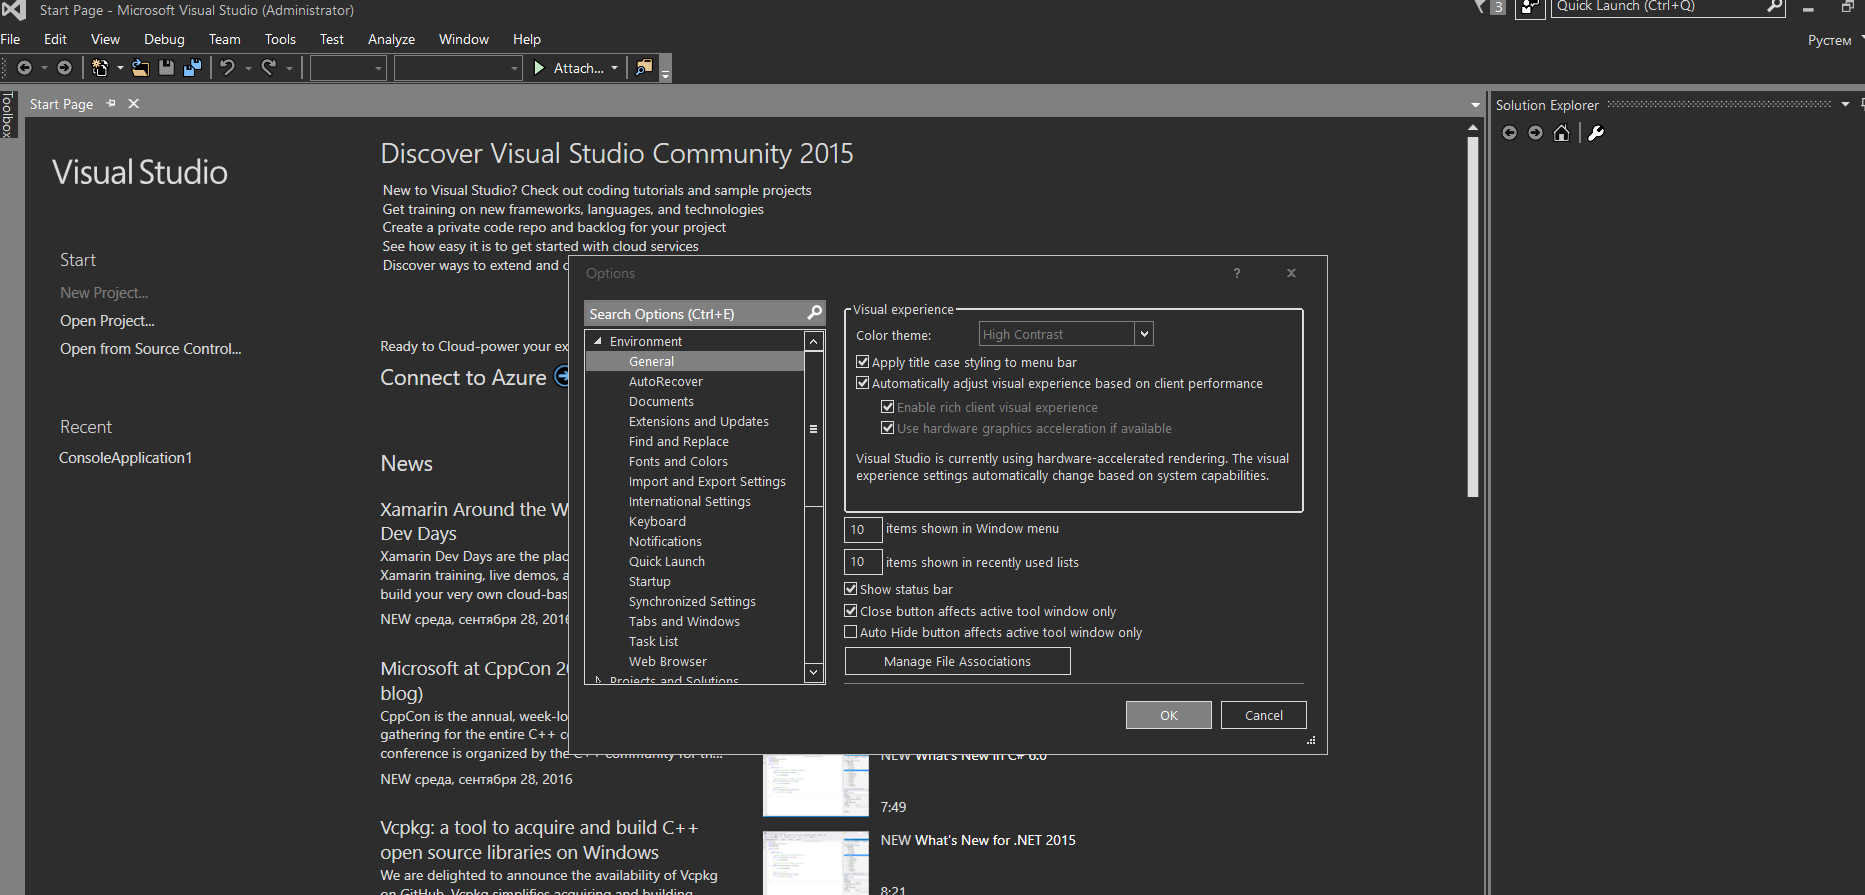Click the Options tree vertical scrollbar thumb
The height and width of the screenshot is (895, 1865).
(x=814, y=428)
